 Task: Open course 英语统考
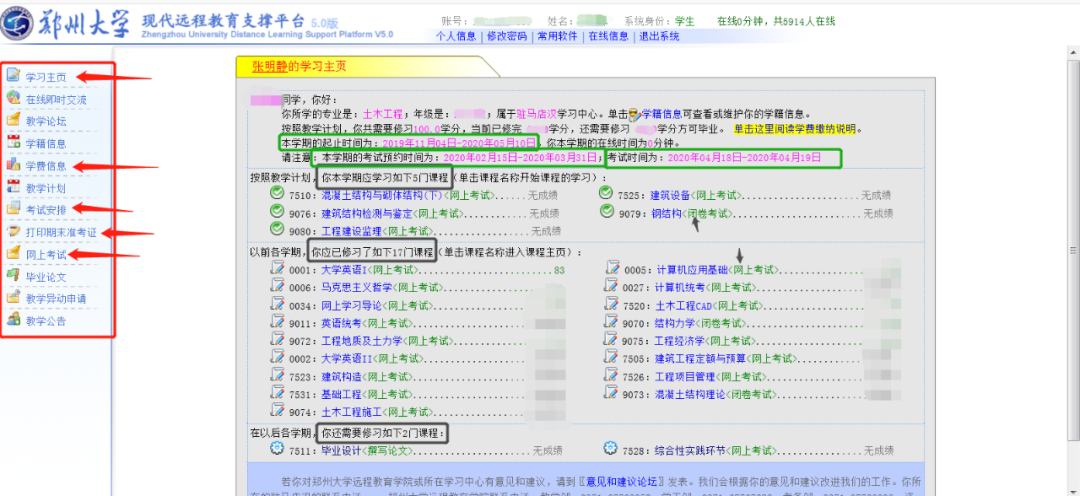[x=341, y=323]
